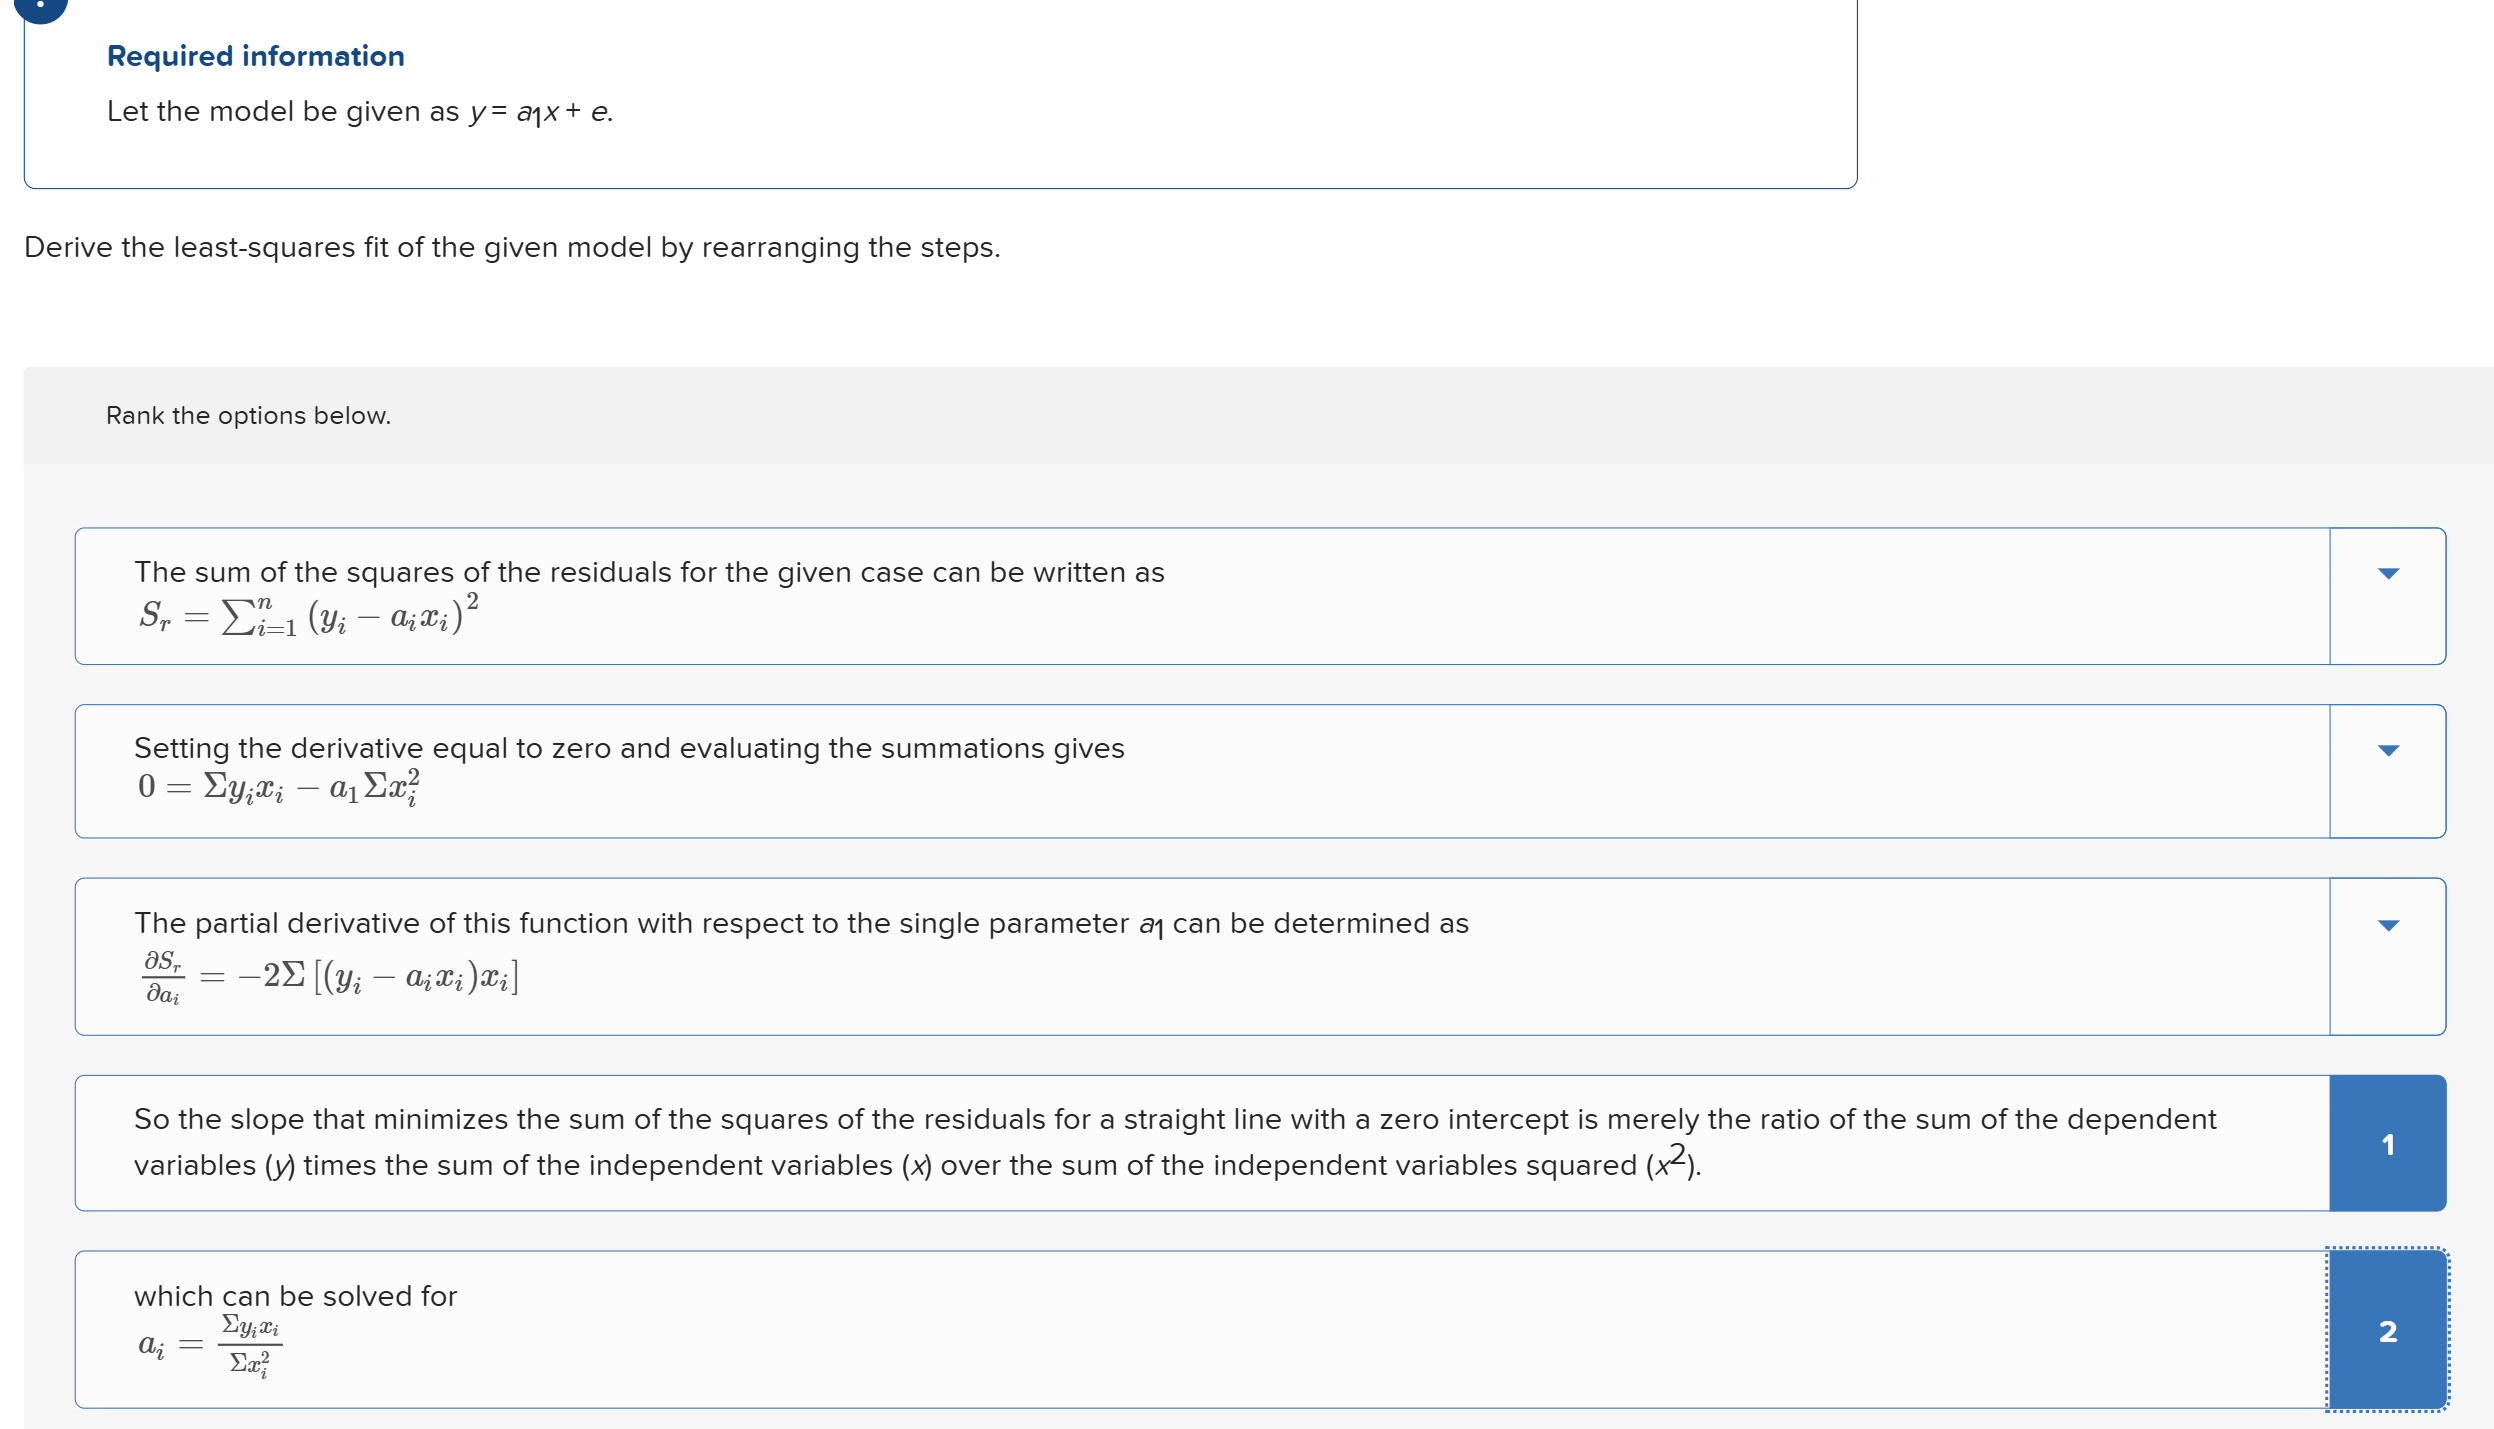Click the 'Rank the options below.' header
Screen dimensions: 2494x1429
248,415
